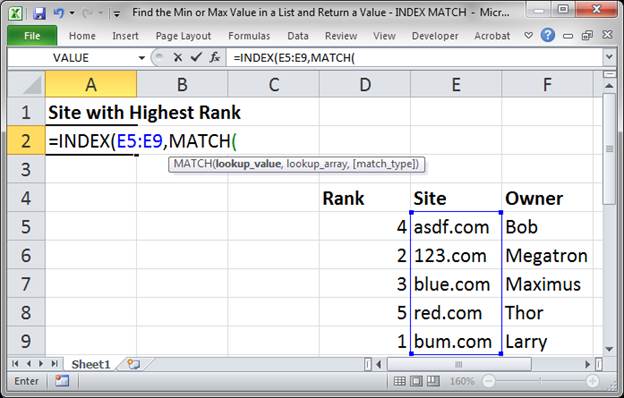Minimize the workbook window in ribbon bar
Image resolution: width=624 pixels, height=398 pixels.
tap(568, 36)
